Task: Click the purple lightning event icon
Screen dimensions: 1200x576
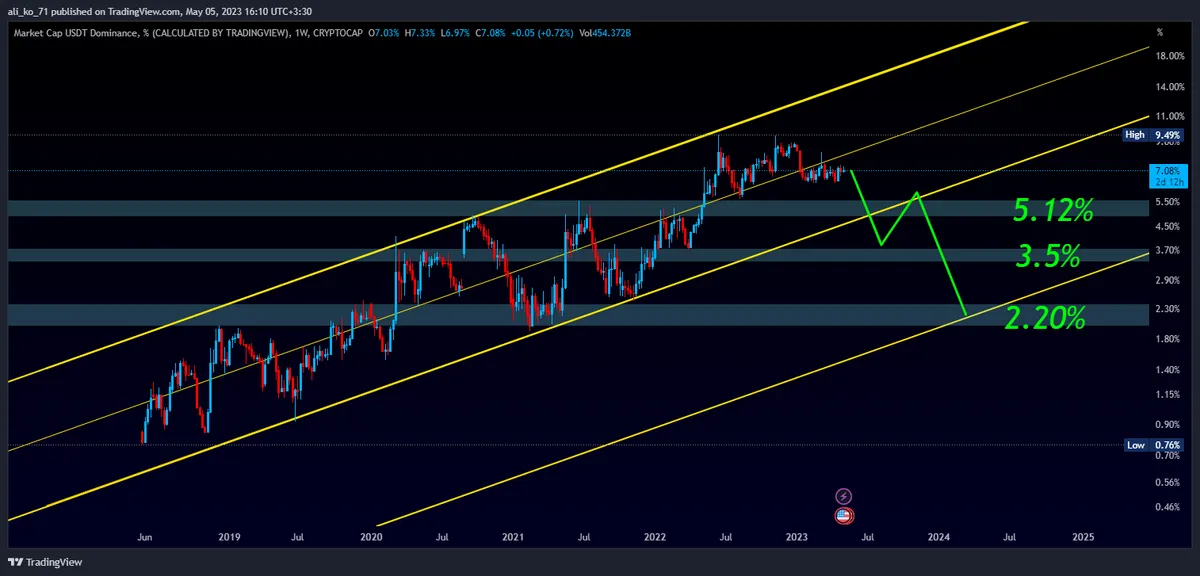Action: [x=843, y=496]
